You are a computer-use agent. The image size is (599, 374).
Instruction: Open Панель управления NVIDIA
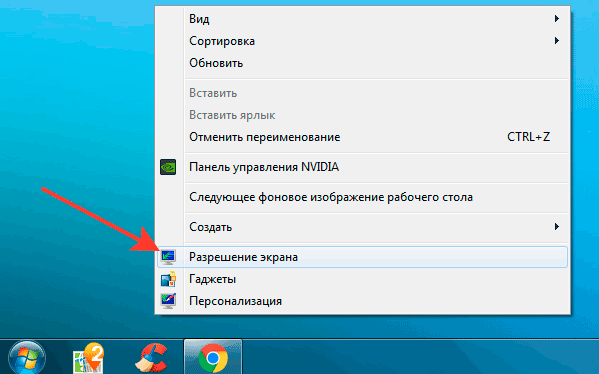pyautogui.click(x=362, y=167)
